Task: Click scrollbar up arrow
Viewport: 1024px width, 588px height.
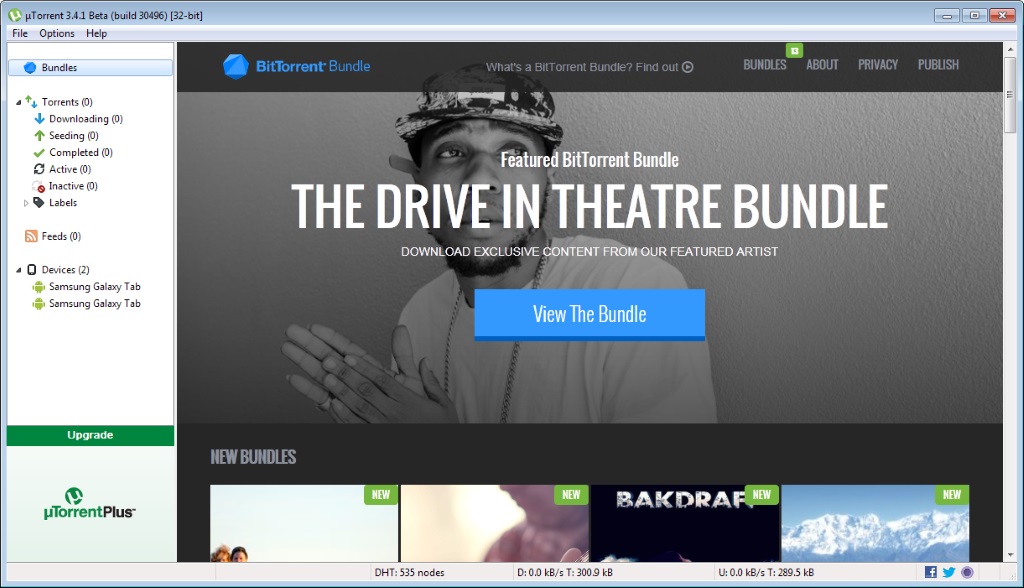Action: [x=1010, y=49]
